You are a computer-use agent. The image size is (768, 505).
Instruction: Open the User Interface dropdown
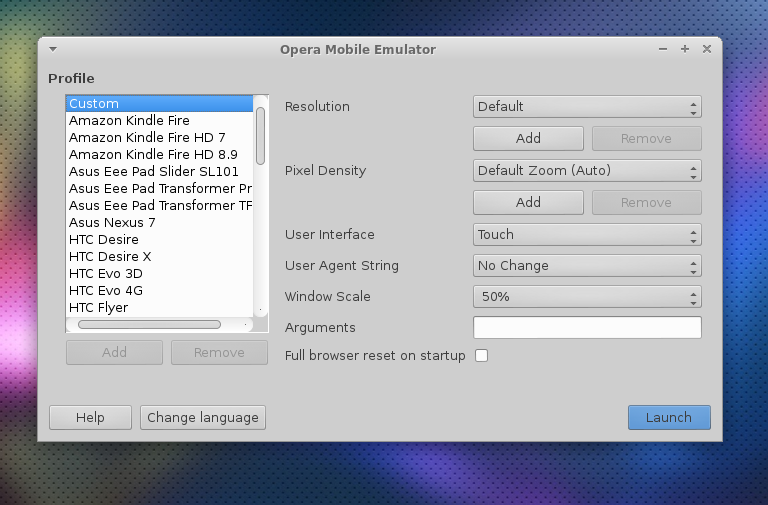(587, 235)
